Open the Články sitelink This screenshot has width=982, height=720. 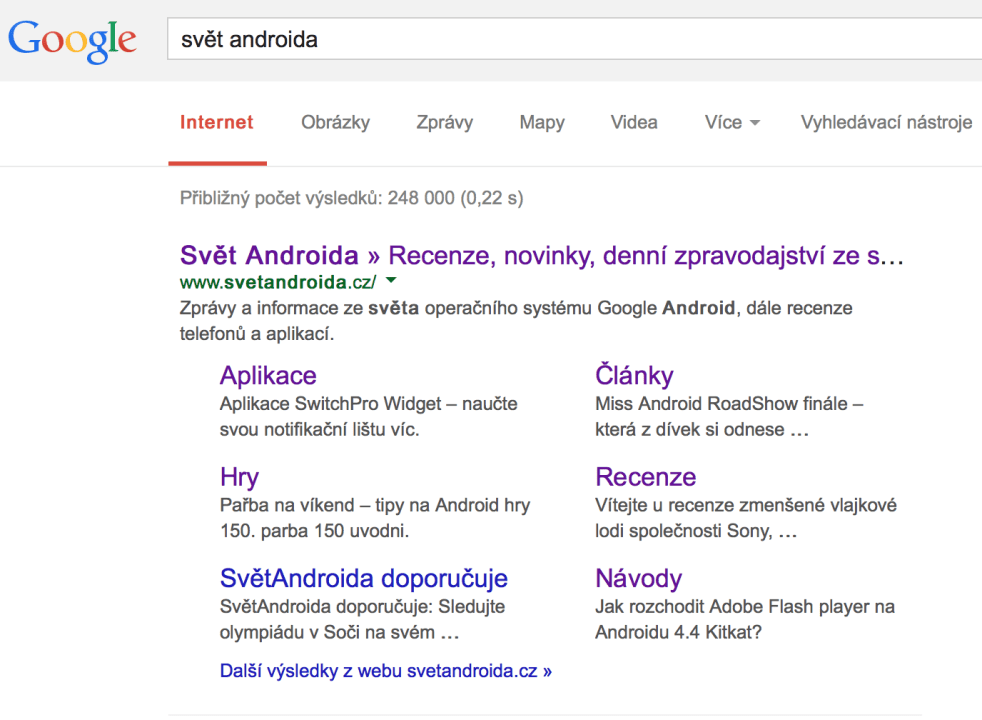(x=634, y=376)
